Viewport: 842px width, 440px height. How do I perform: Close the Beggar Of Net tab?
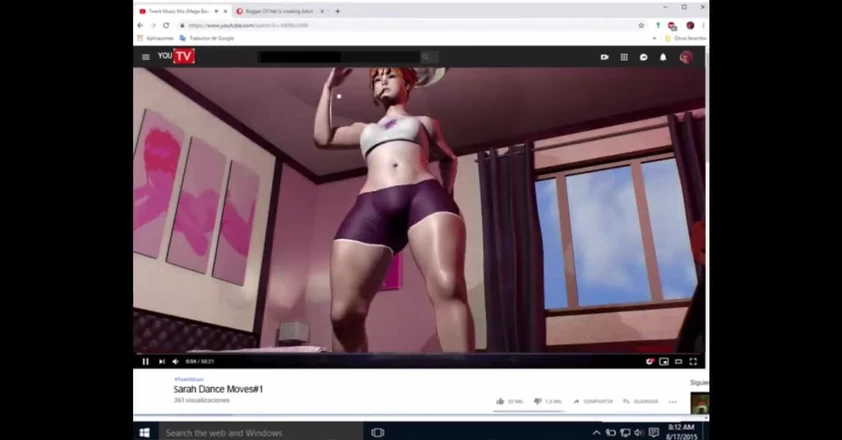(322, 11)
